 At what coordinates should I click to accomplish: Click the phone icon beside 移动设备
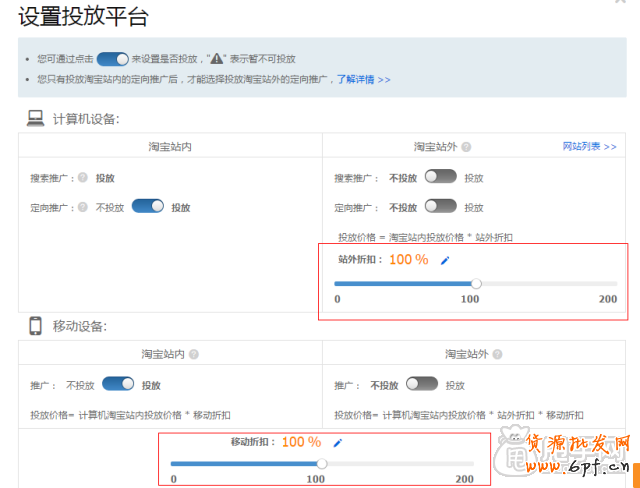tap(35, 326)
